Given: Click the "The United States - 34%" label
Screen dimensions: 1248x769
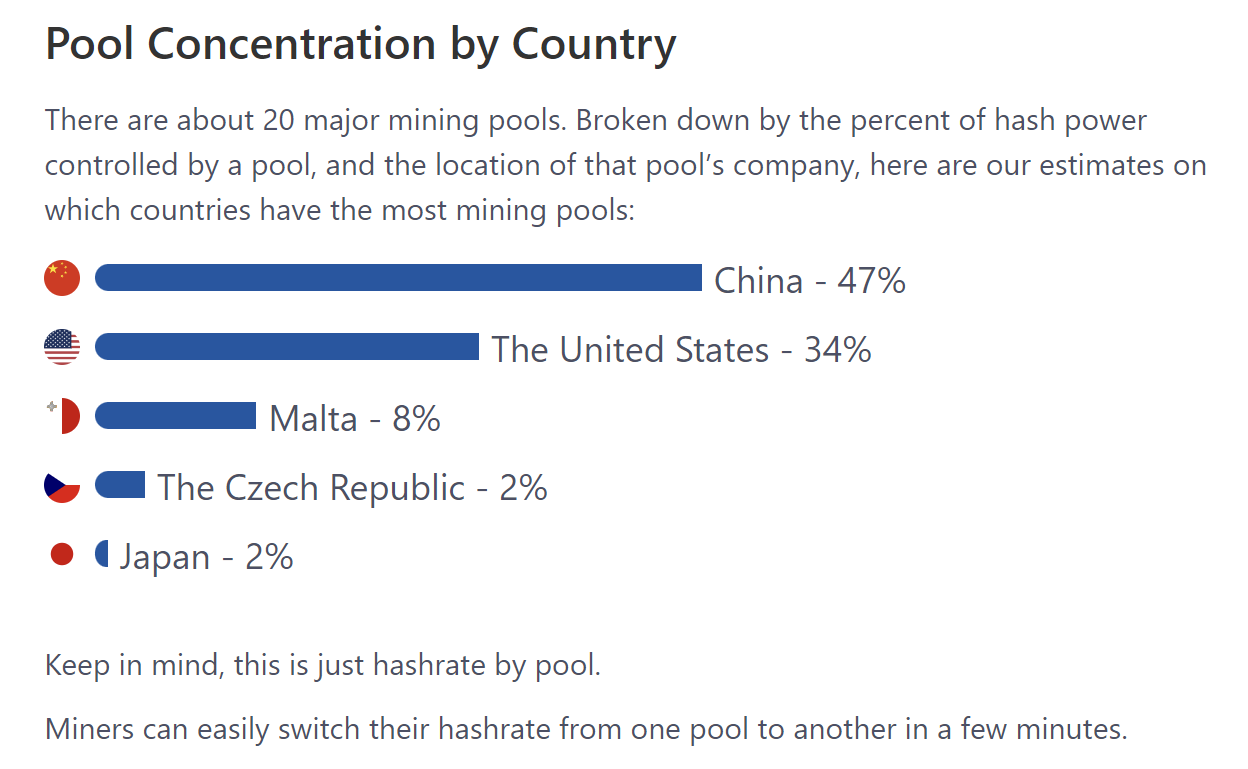Looking at the screenshot, I should coord(681,350).
